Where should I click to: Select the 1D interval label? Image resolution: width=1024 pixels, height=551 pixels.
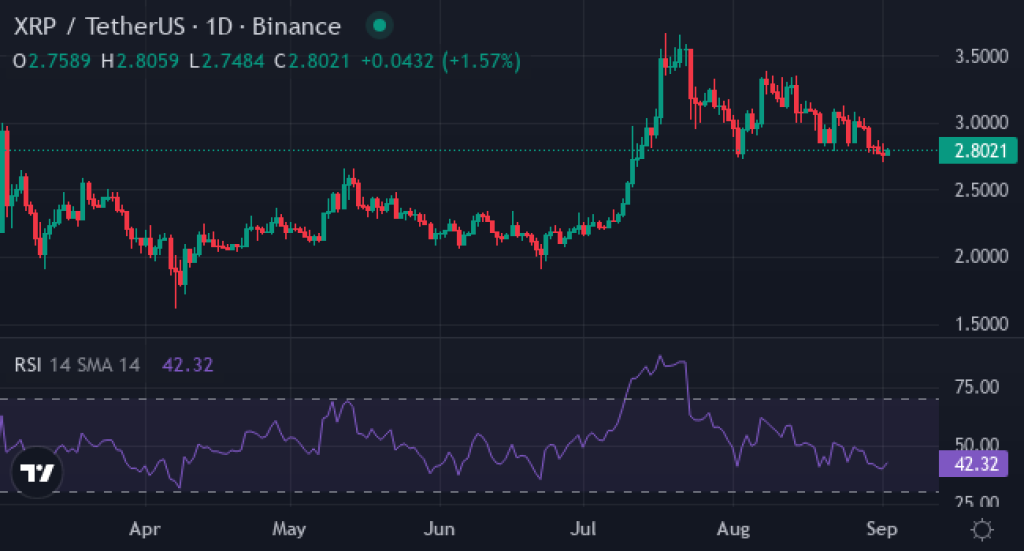click(219, 27)
